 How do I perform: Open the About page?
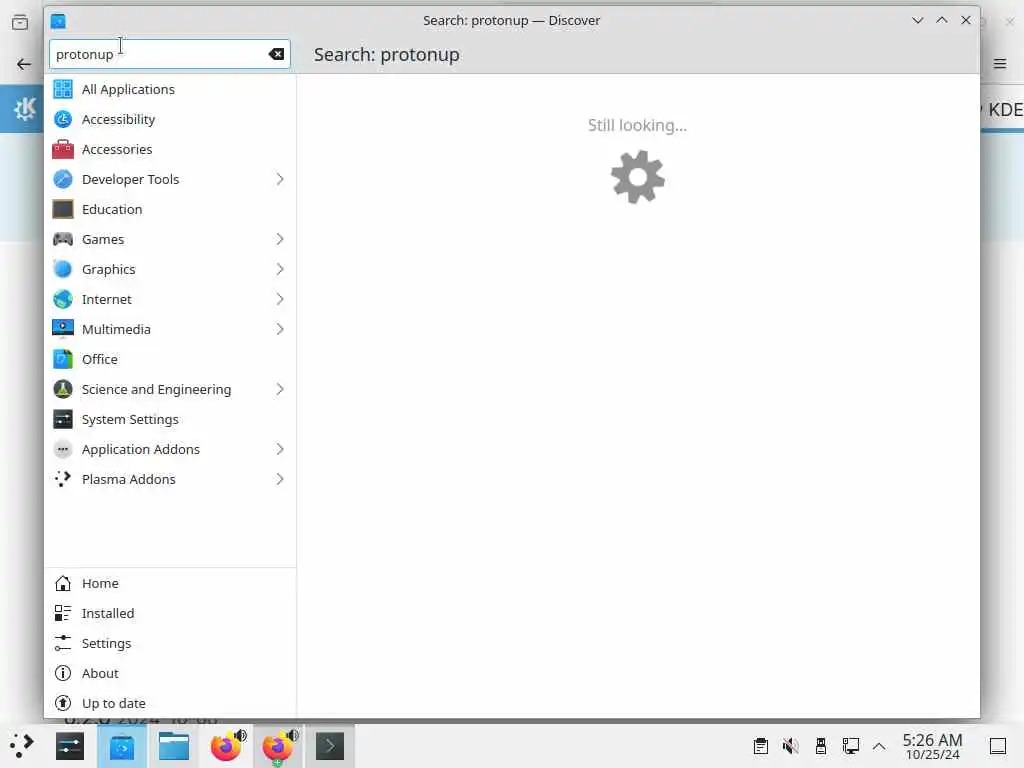tap(170, 674)
